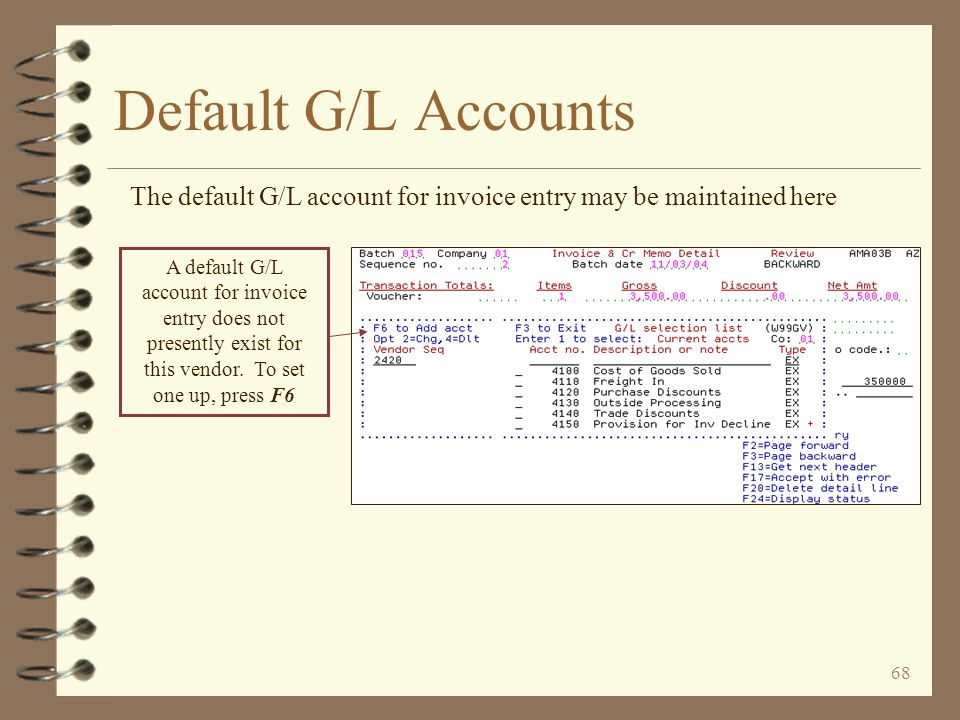960x720 pixels.
Task: Click 'F24=Display status' key label
Action: [x=806, y=499]
